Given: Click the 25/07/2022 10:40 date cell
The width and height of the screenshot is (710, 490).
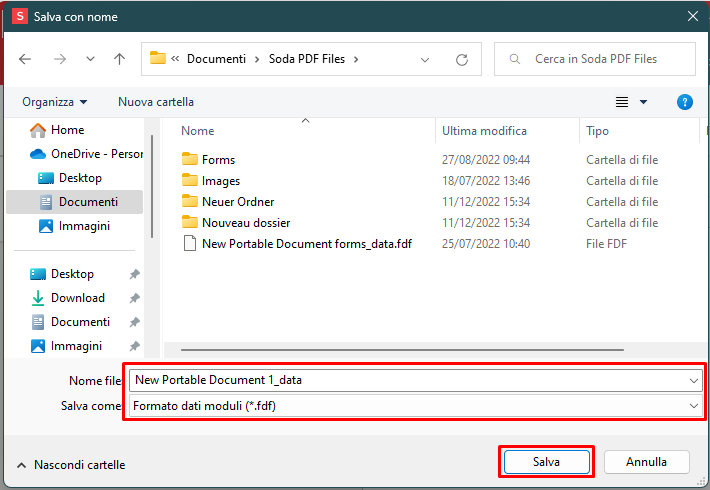Looking at the screenshot, I should click(486, 244).
